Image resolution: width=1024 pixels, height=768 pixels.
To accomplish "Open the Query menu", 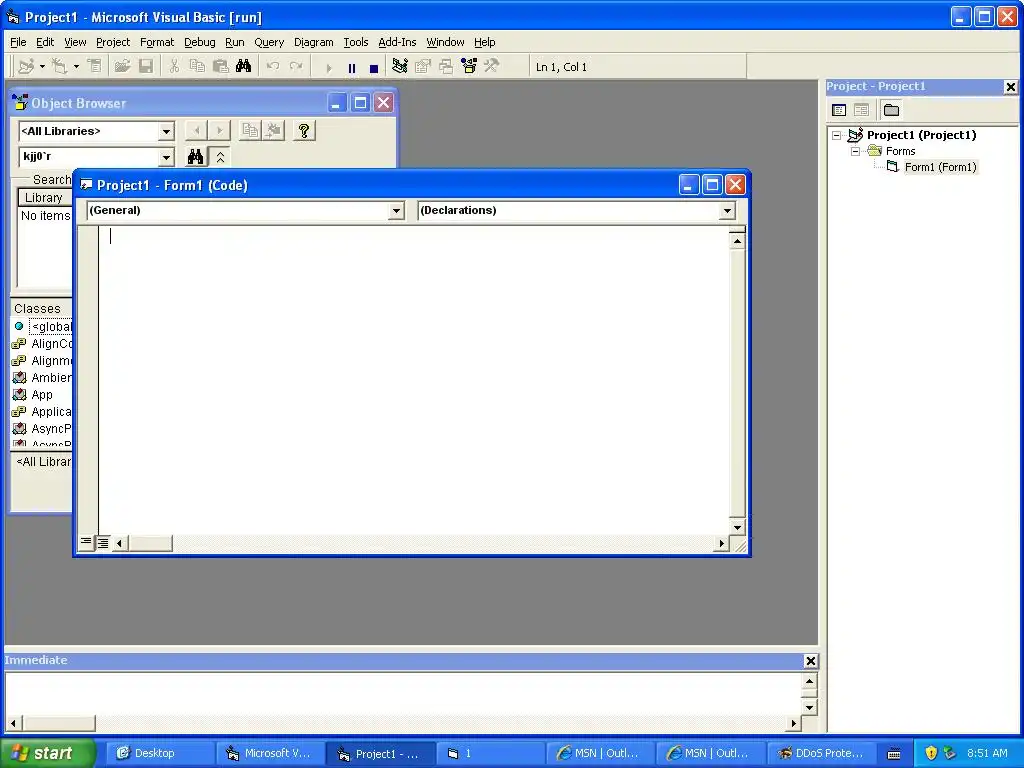I will click(269, 42).
